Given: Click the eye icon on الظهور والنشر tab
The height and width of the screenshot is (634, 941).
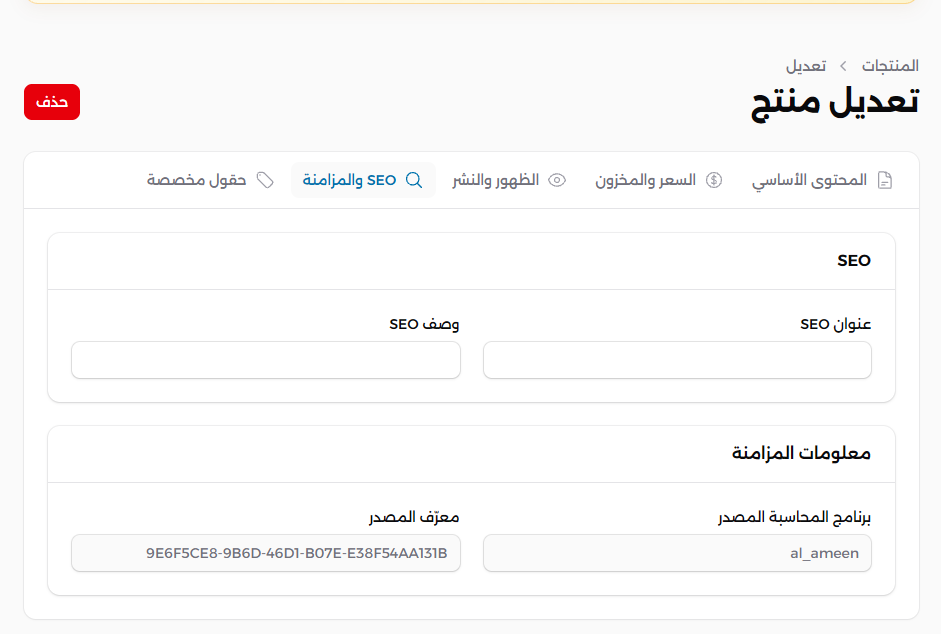Looking at the screenshot, I should pos(557,180).
